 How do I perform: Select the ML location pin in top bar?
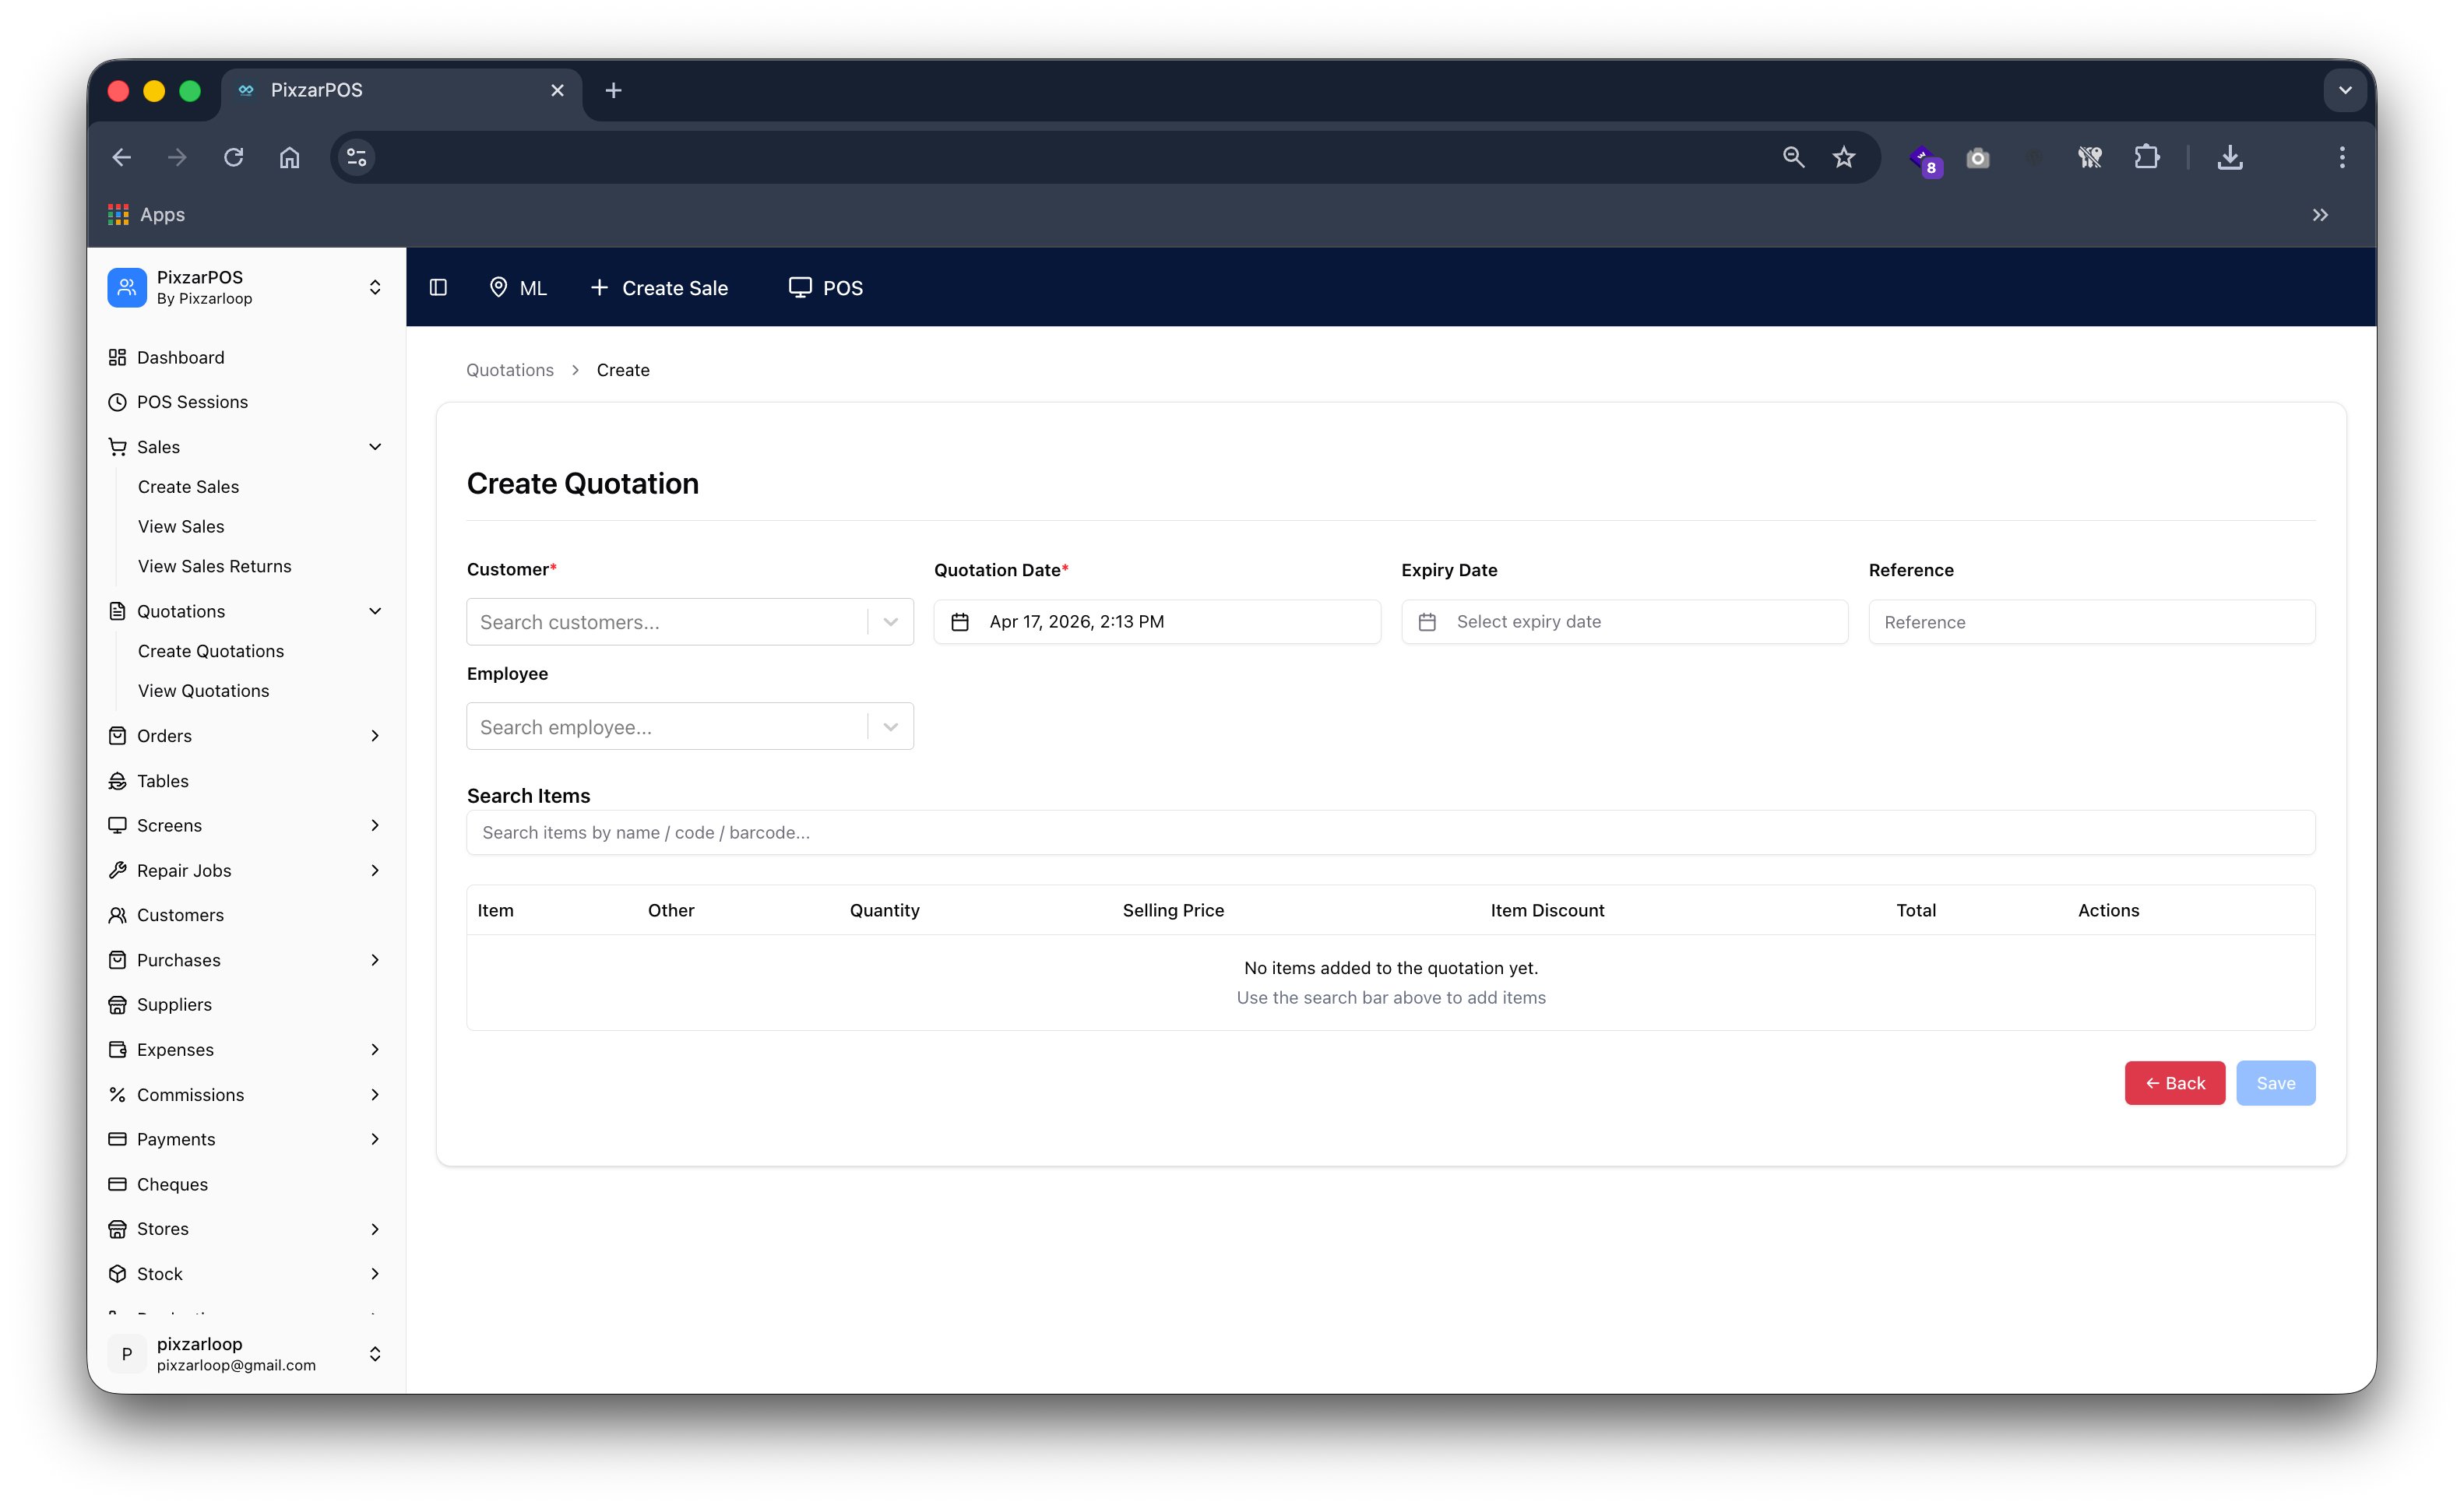click(500, 287)
